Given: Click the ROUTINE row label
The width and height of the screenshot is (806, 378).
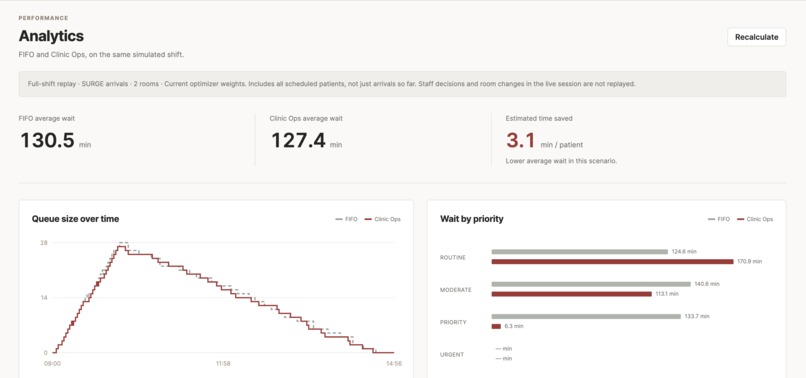Looking at the screenshot, I should [x=453, y=257].
